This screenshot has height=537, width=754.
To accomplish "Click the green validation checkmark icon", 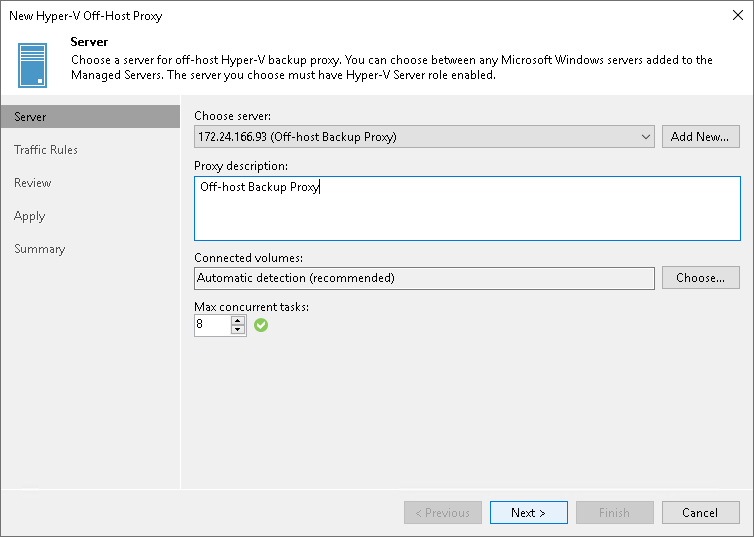I will (261, 325).
